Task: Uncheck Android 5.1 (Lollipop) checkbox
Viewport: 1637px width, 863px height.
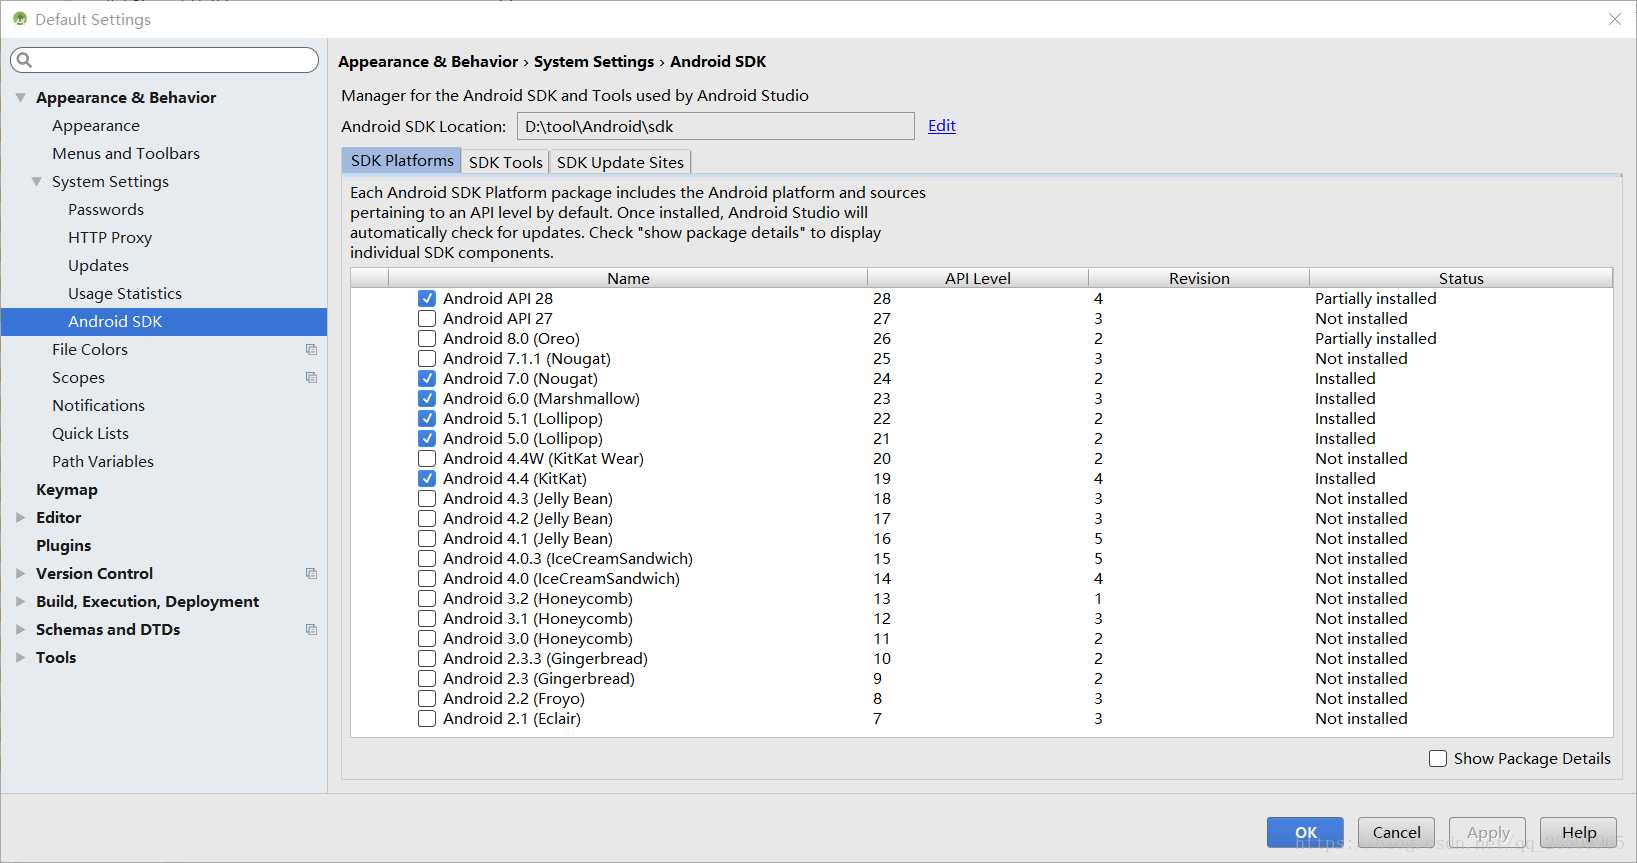Action: 427,418
